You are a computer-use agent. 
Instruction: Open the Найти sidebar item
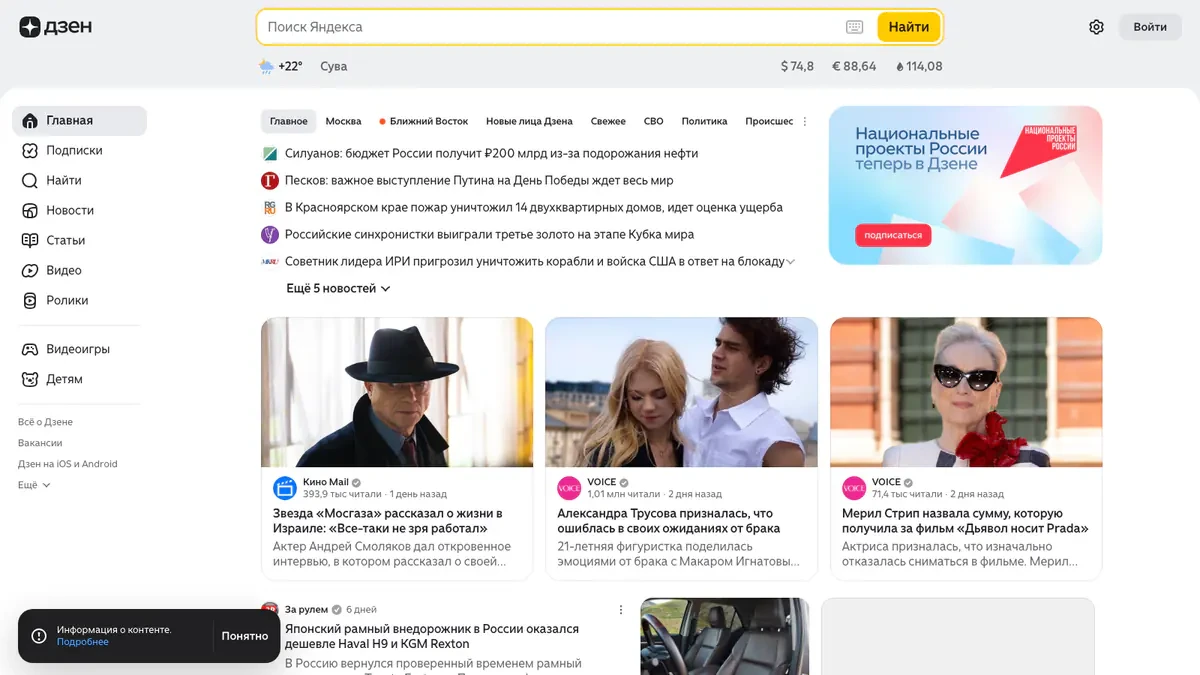79,180
